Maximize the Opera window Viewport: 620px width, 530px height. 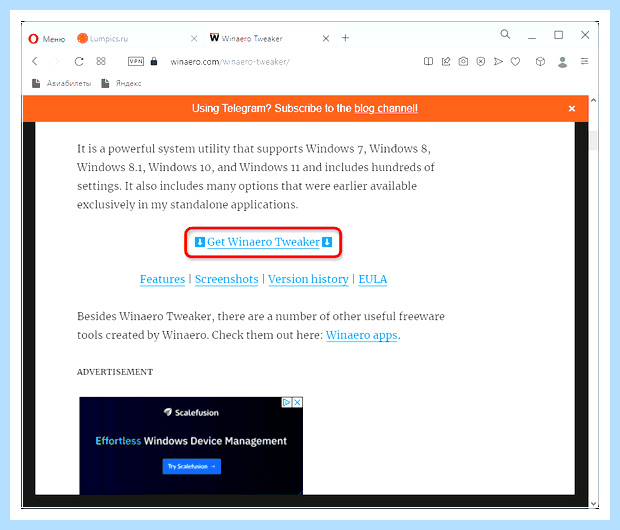(558, 35)
